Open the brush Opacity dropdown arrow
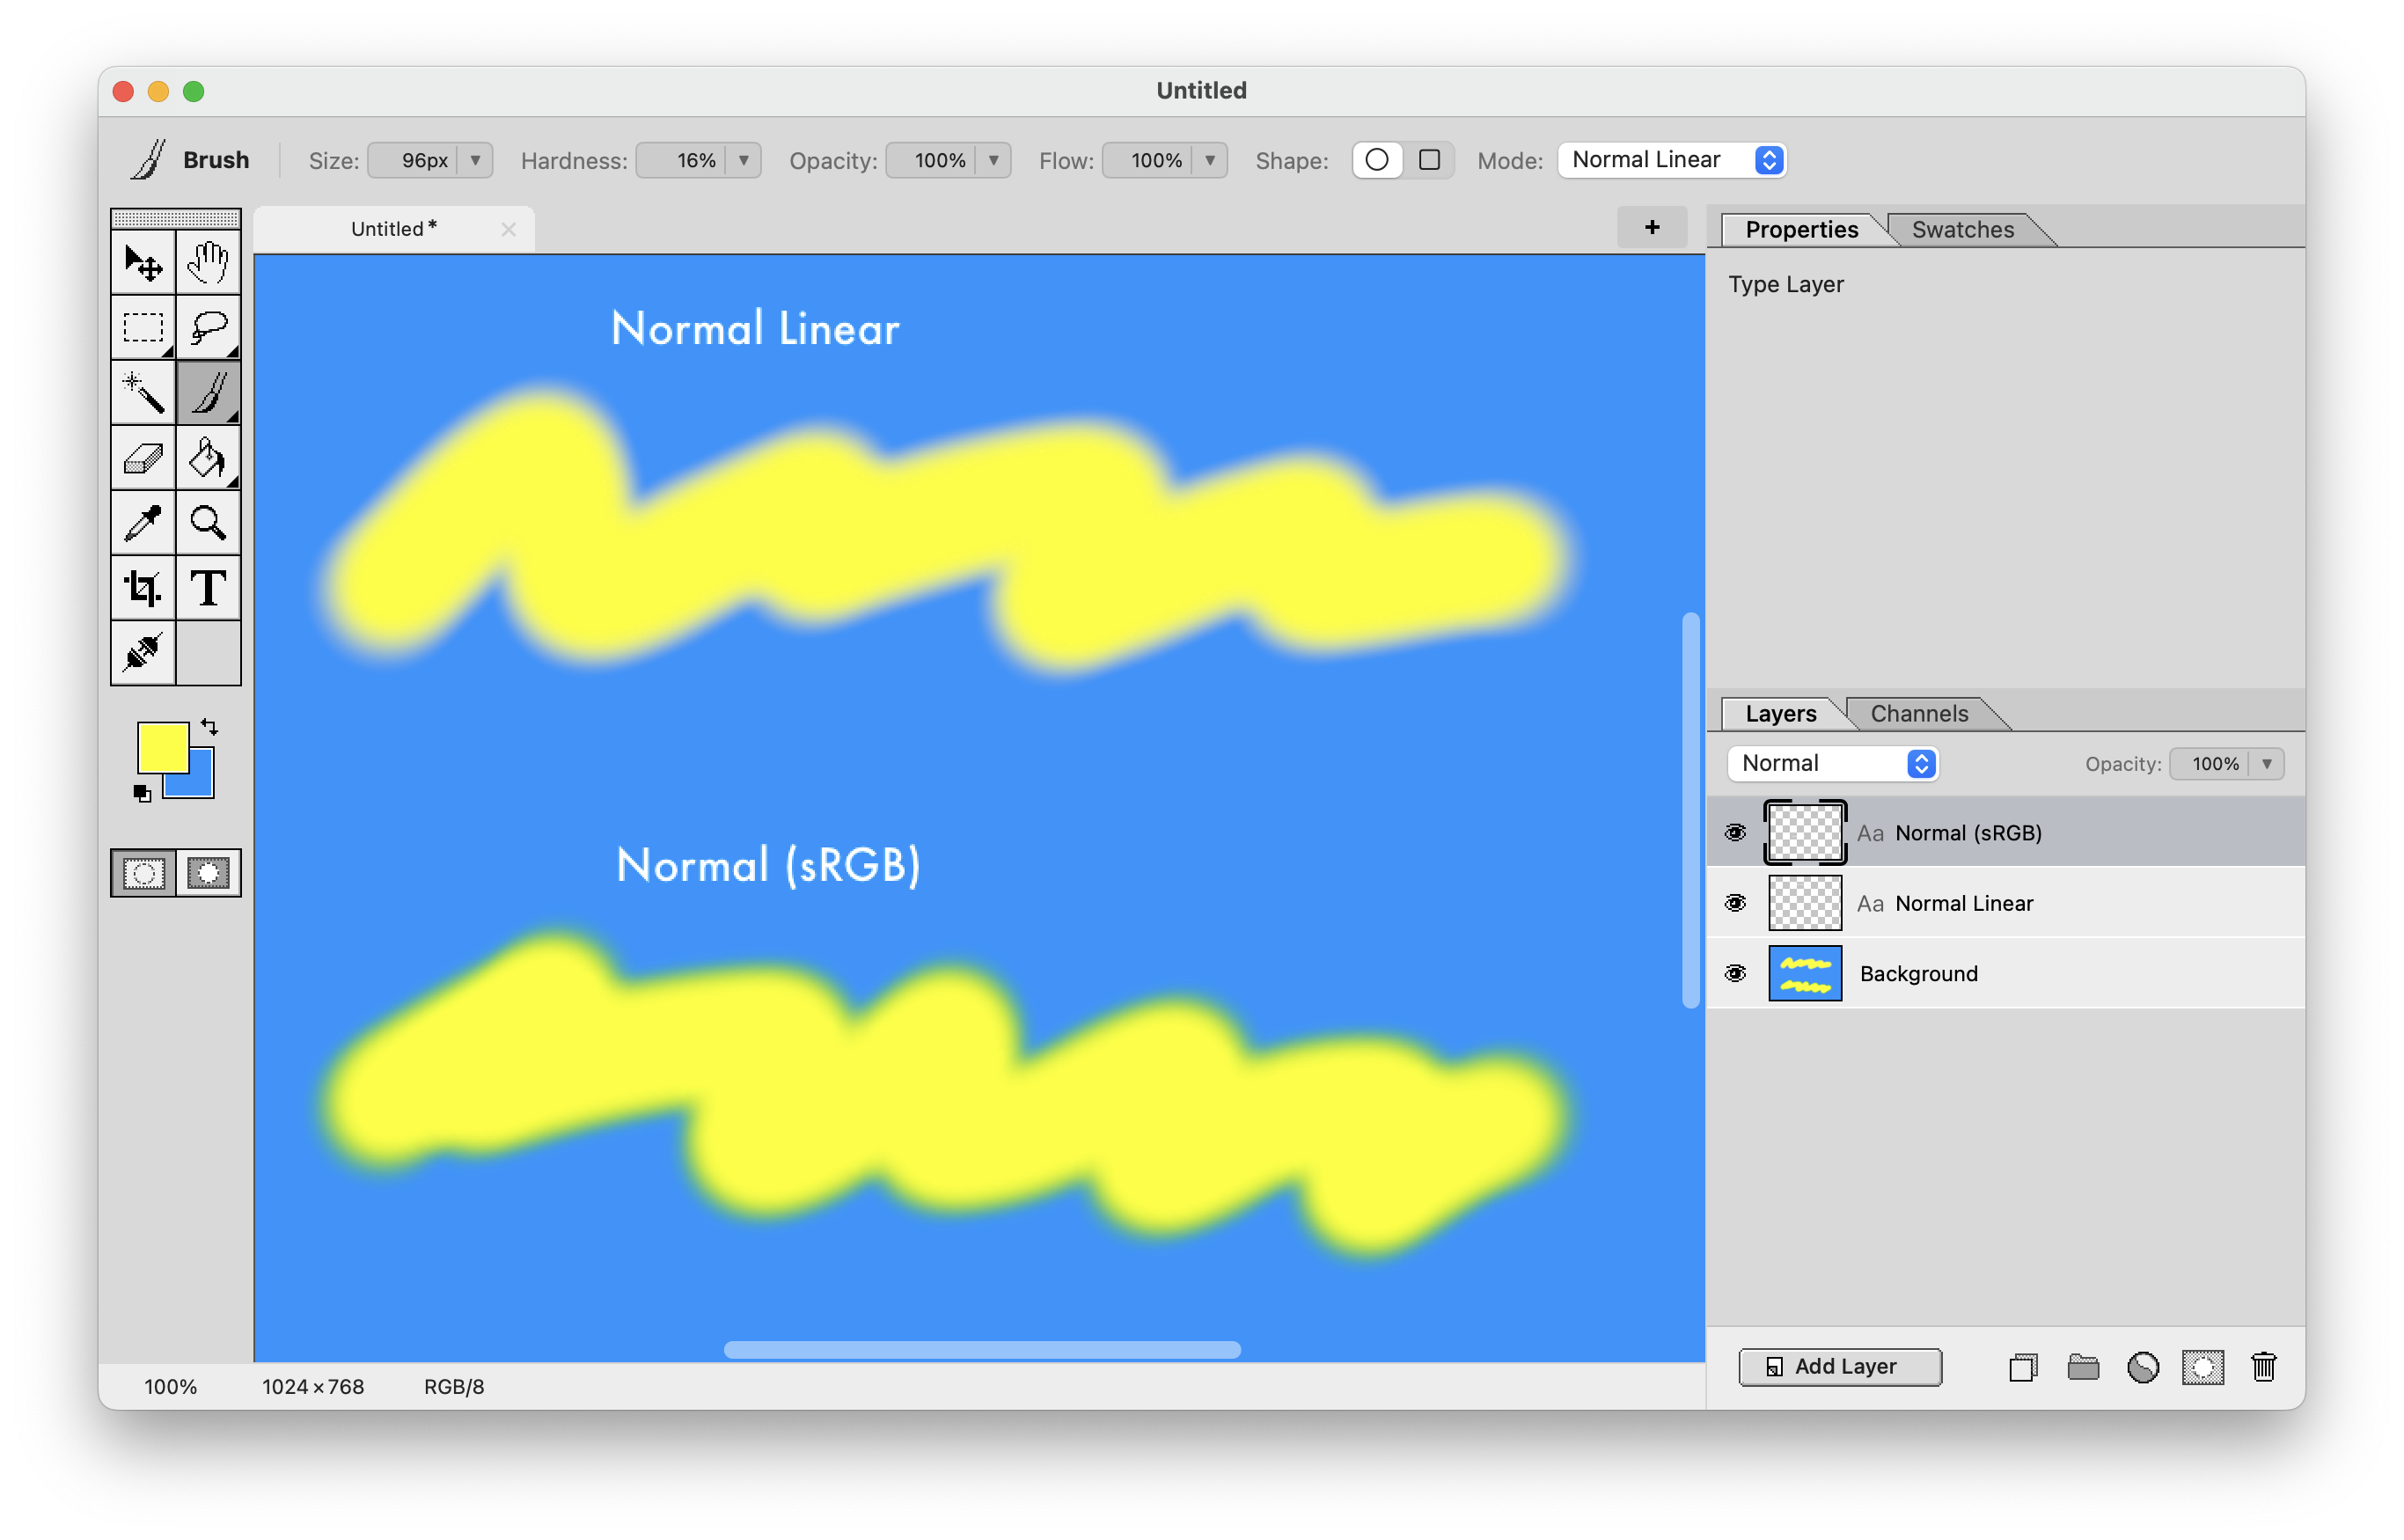Screen dimensions: 2404x1540 [x=993, y=160]
